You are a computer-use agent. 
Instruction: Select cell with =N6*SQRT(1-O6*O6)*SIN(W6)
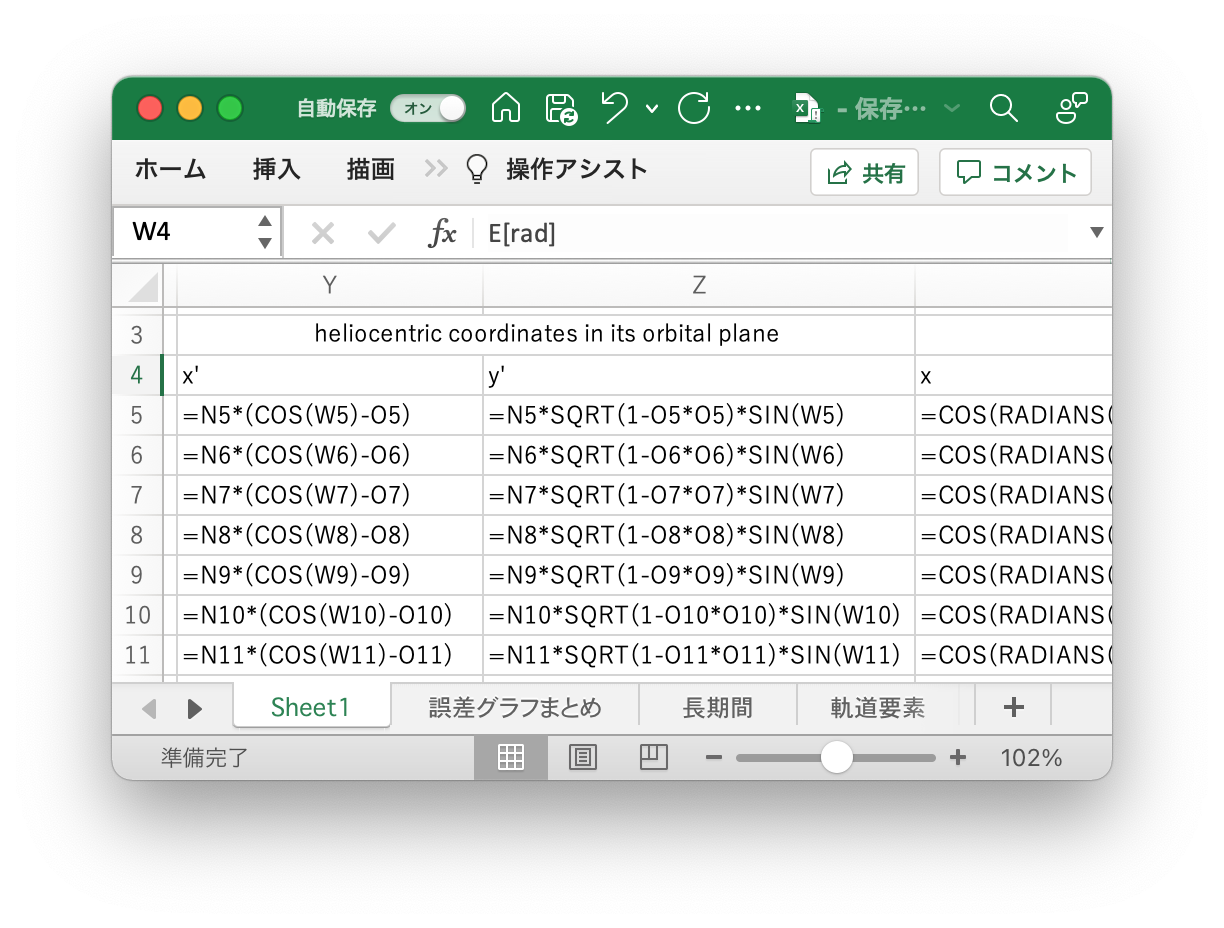[x=699, y=455]
